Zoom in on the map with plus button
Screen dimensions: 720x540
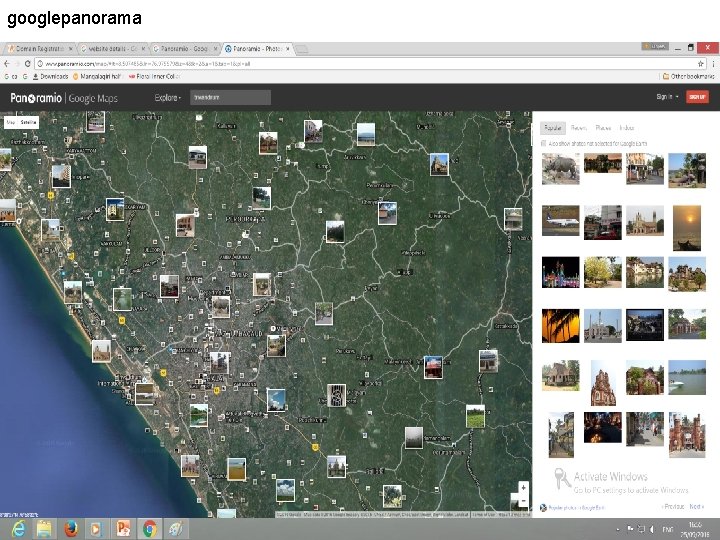pos(523,488)
